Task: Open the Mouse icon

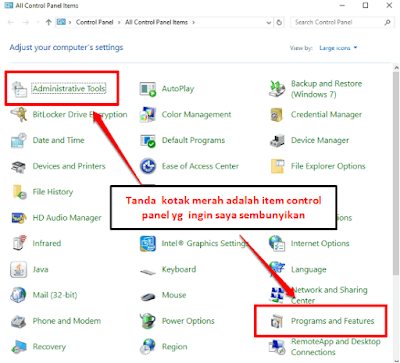Action: pyautogui.click(x=148, y=296)
